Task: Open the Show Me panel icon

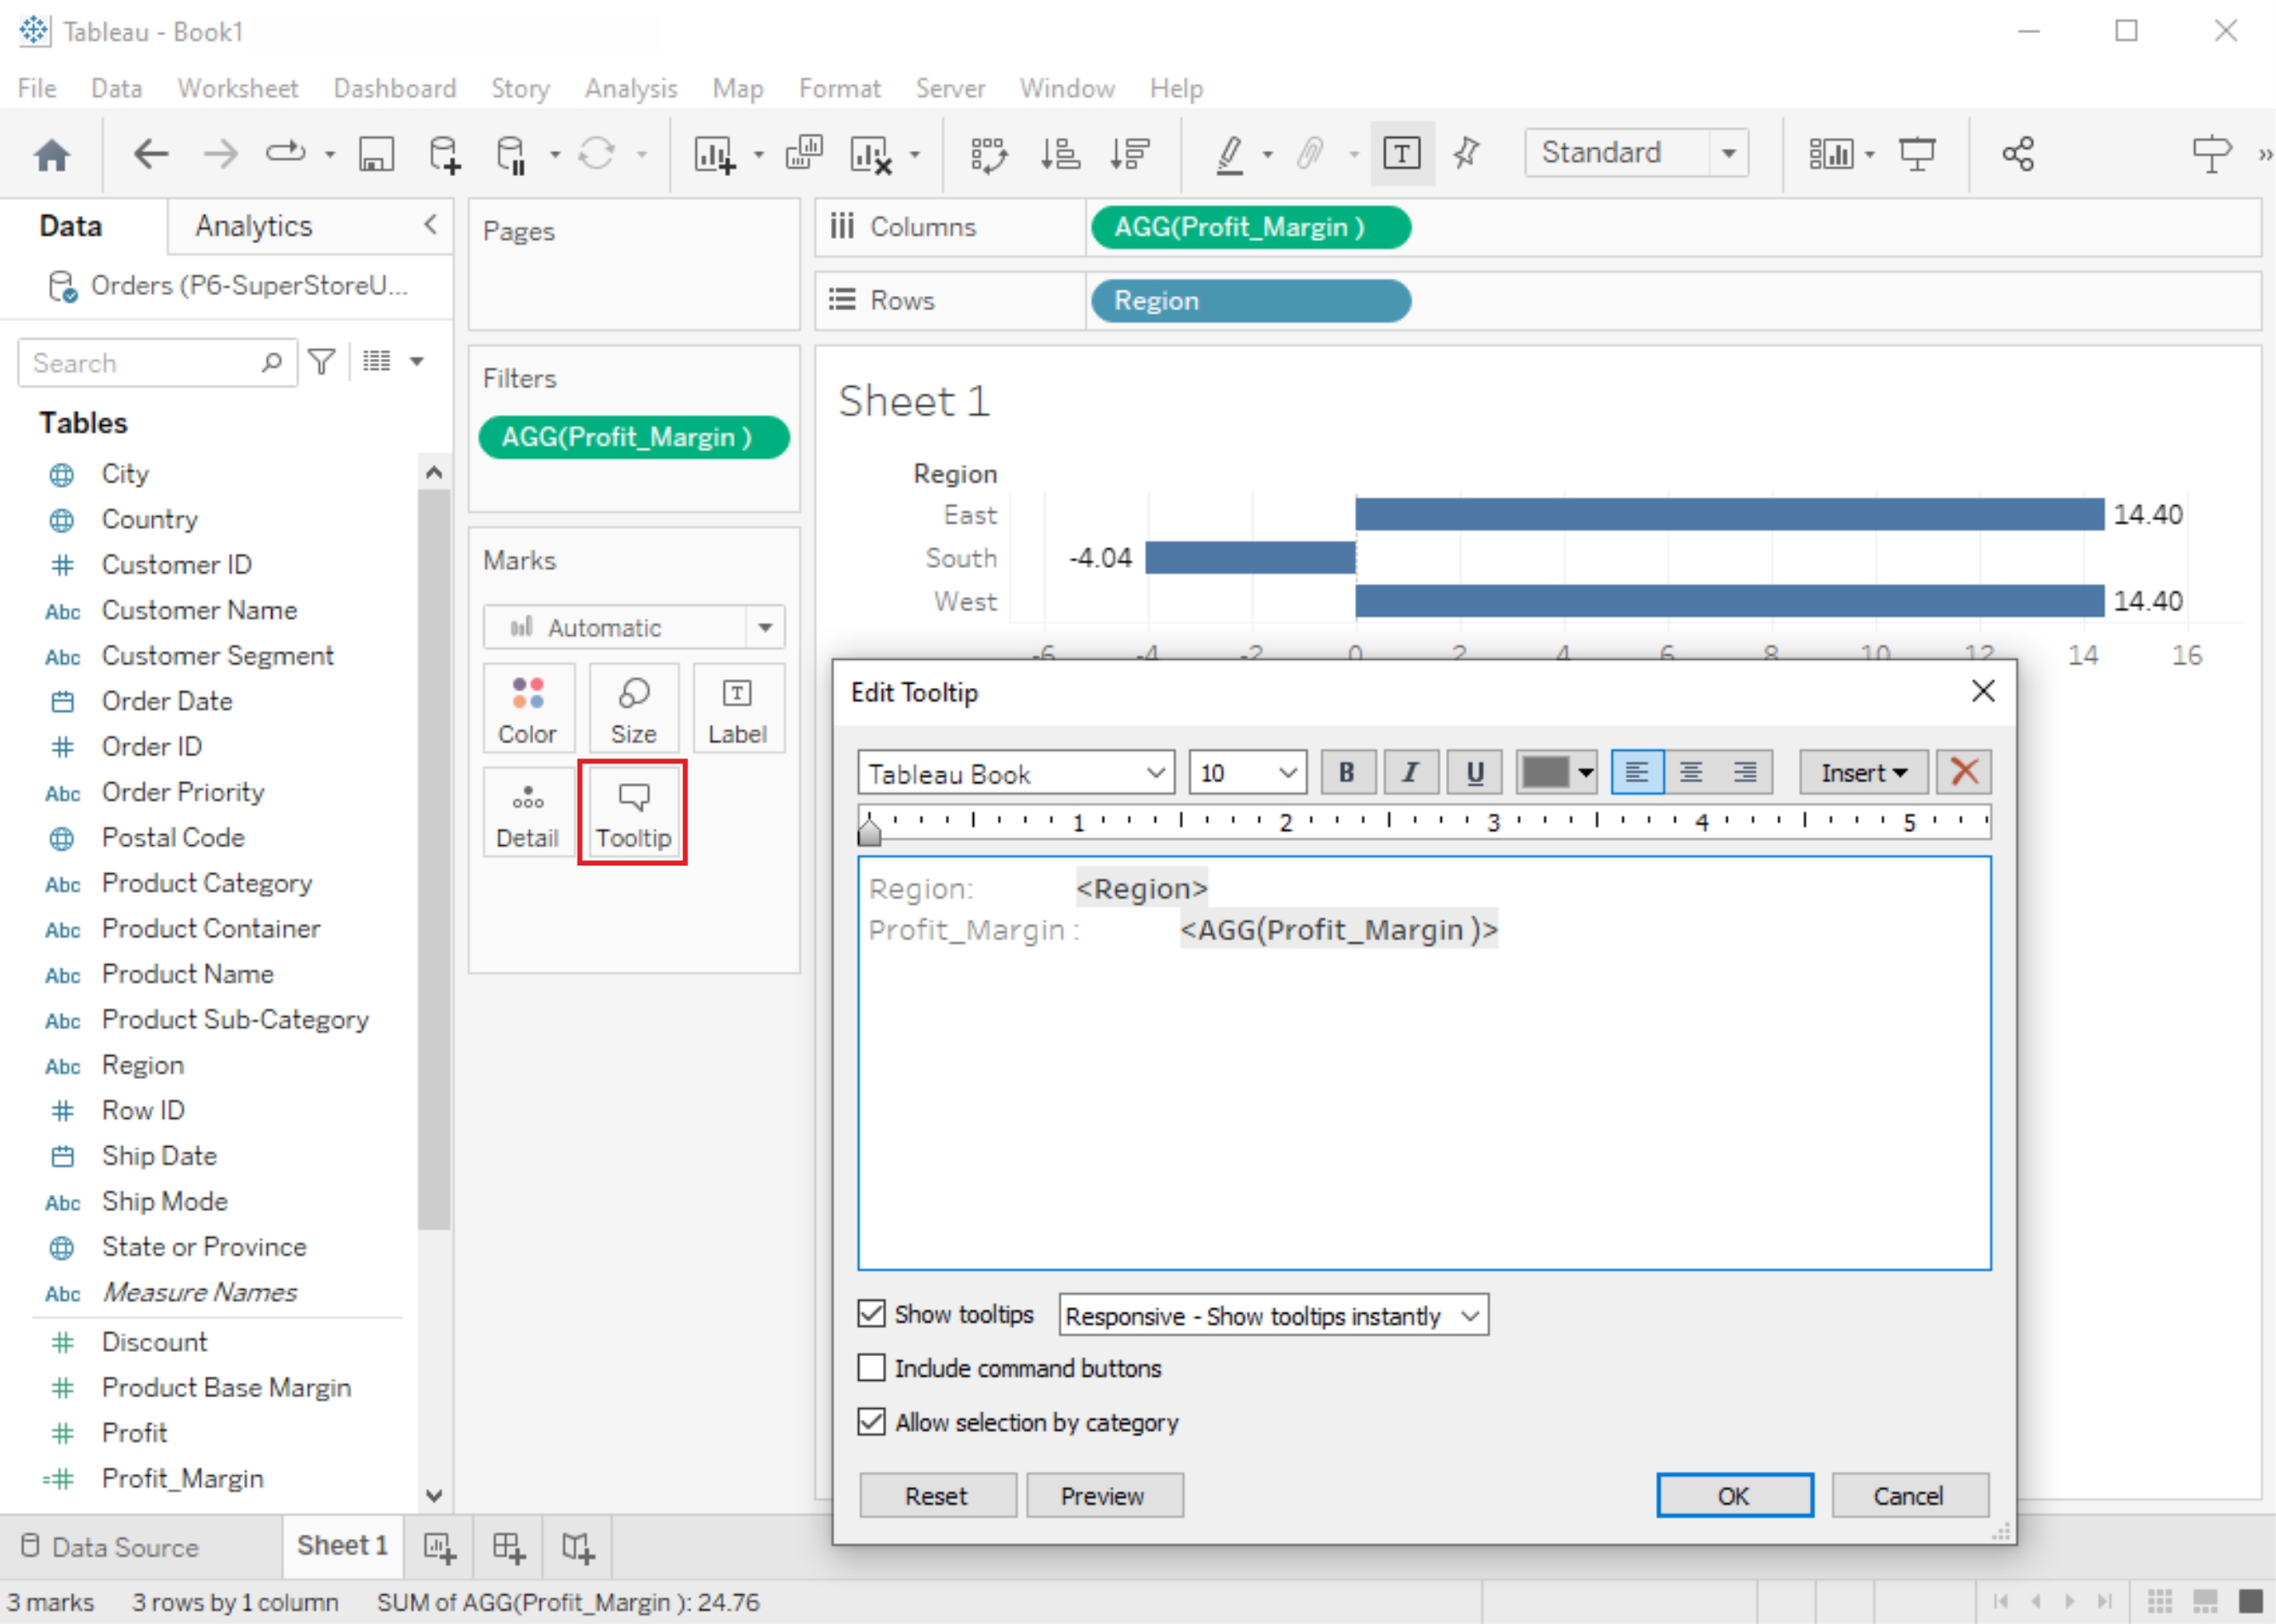Action: pos(2211,154)
